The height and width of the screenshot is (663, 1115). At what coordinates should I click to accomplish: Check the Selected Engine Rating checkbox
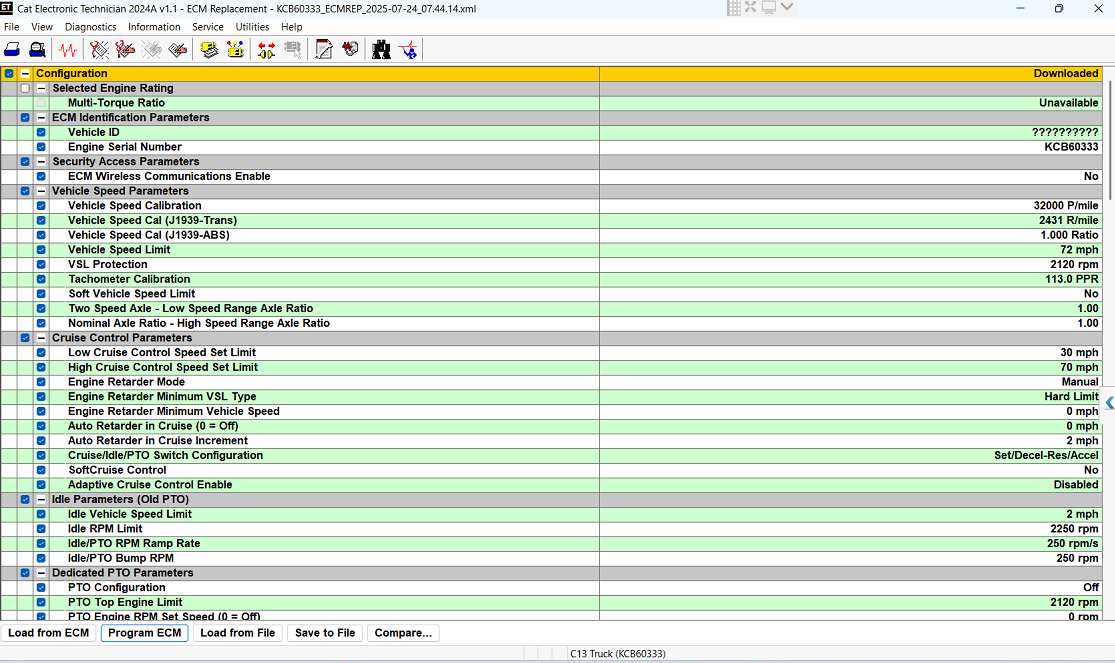(x=25, y=88)
